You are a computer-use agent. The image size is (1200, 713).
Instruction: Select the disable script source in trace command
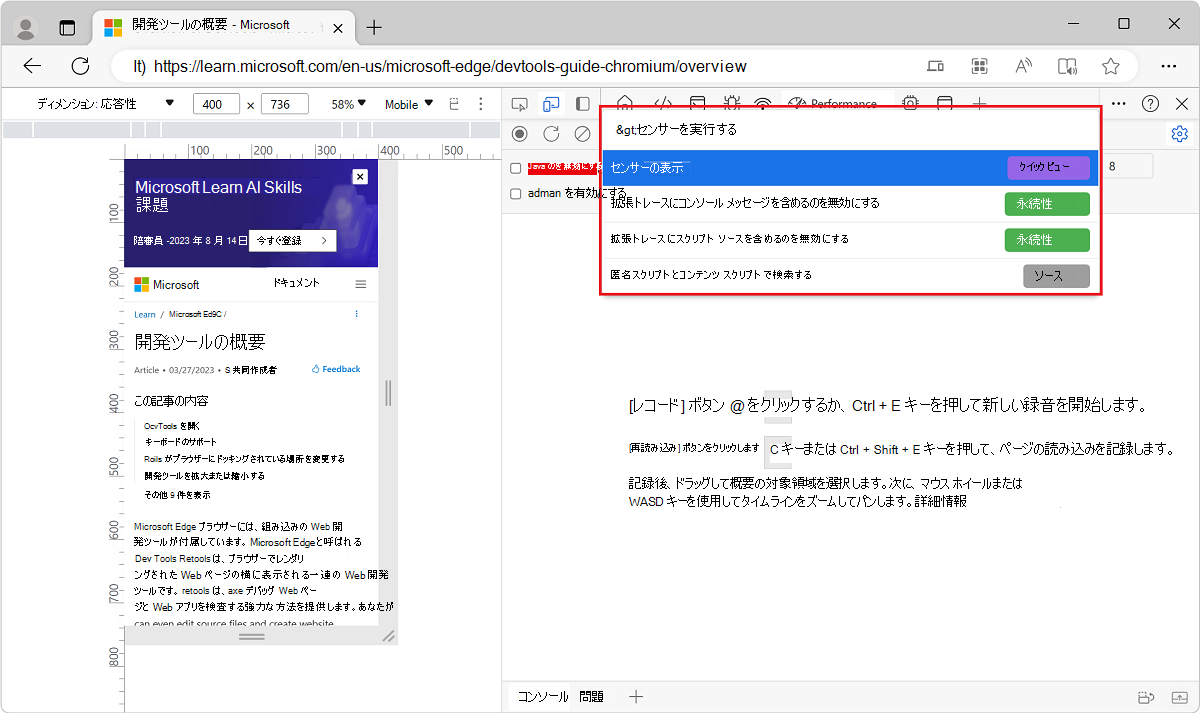pos(850,240)
